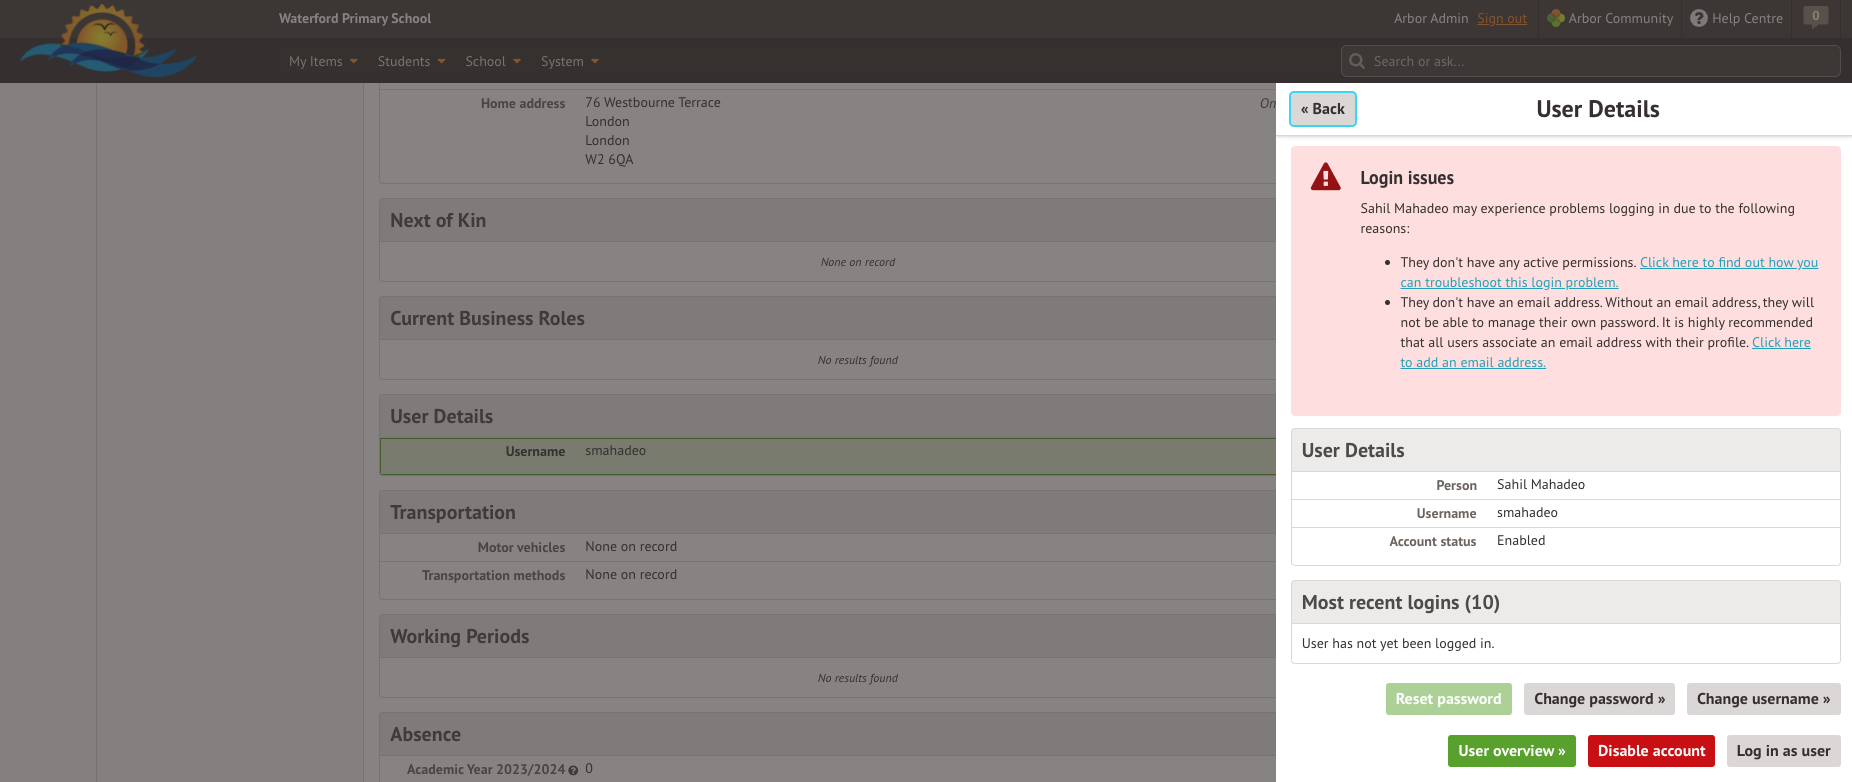
Task: Expand the My Items dropdown menu
Action: point(323,61)
